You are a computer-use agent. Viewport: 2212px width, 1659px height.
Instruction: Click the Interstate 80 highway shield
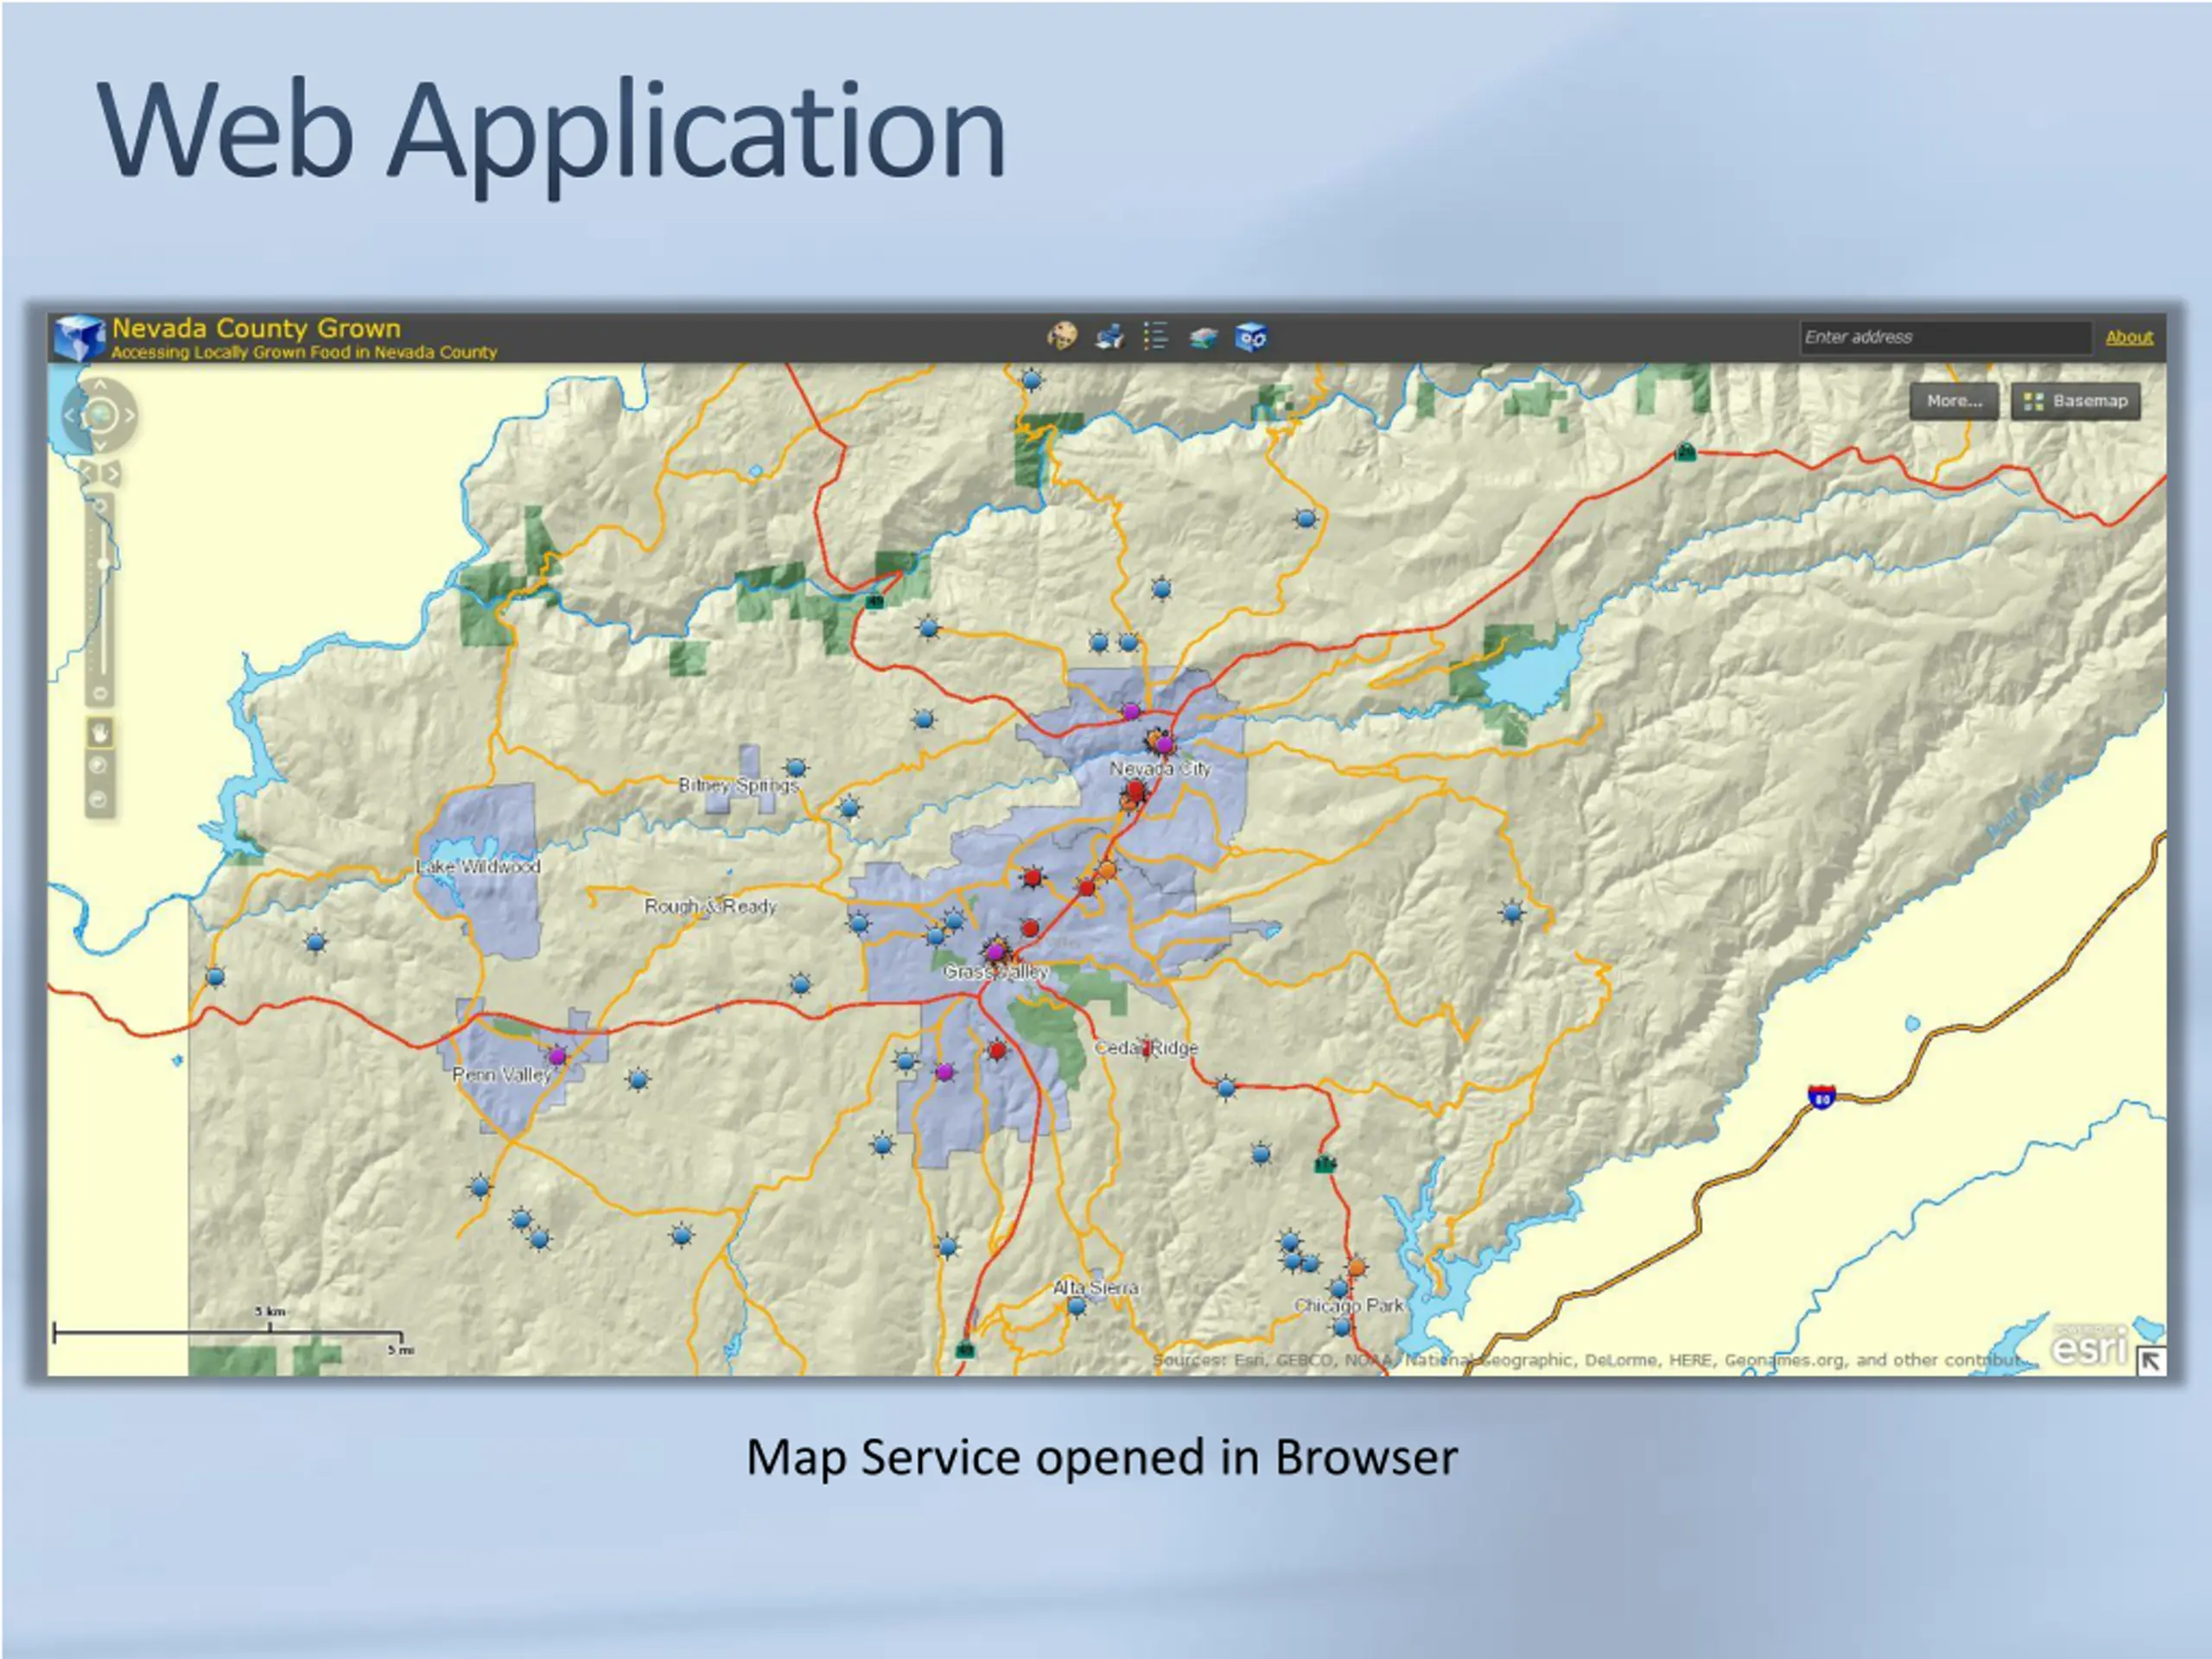(x=1822, y=1097)
